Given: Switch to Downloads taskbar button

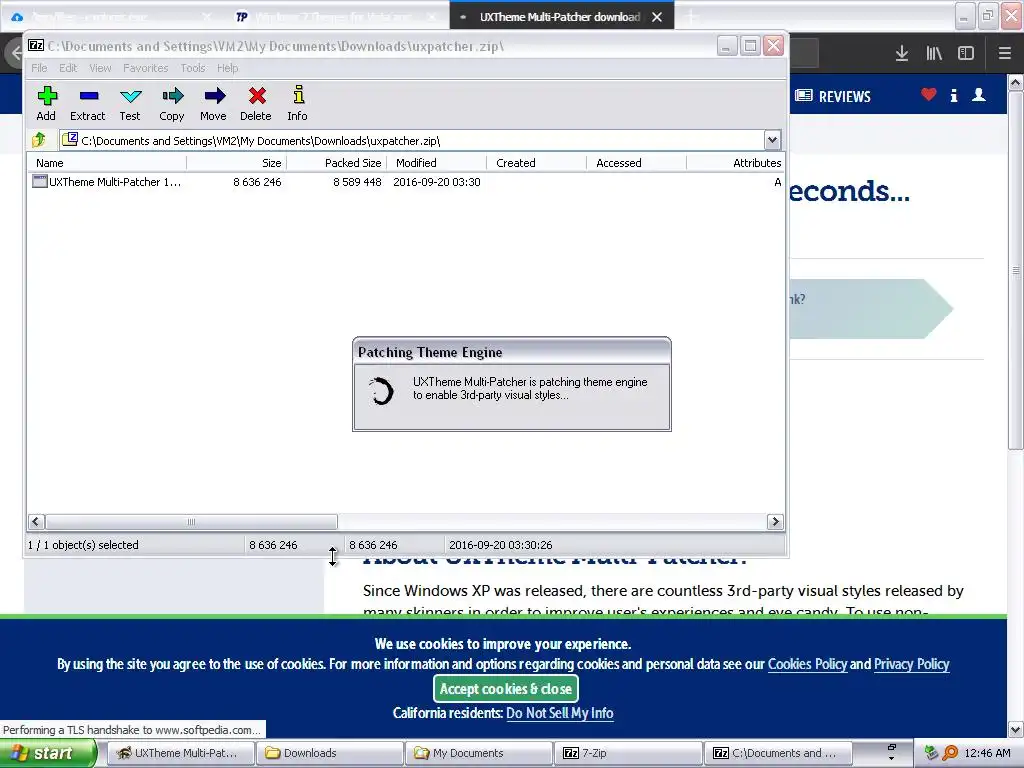Looking at the screenshot, I should tap(328, 753).
